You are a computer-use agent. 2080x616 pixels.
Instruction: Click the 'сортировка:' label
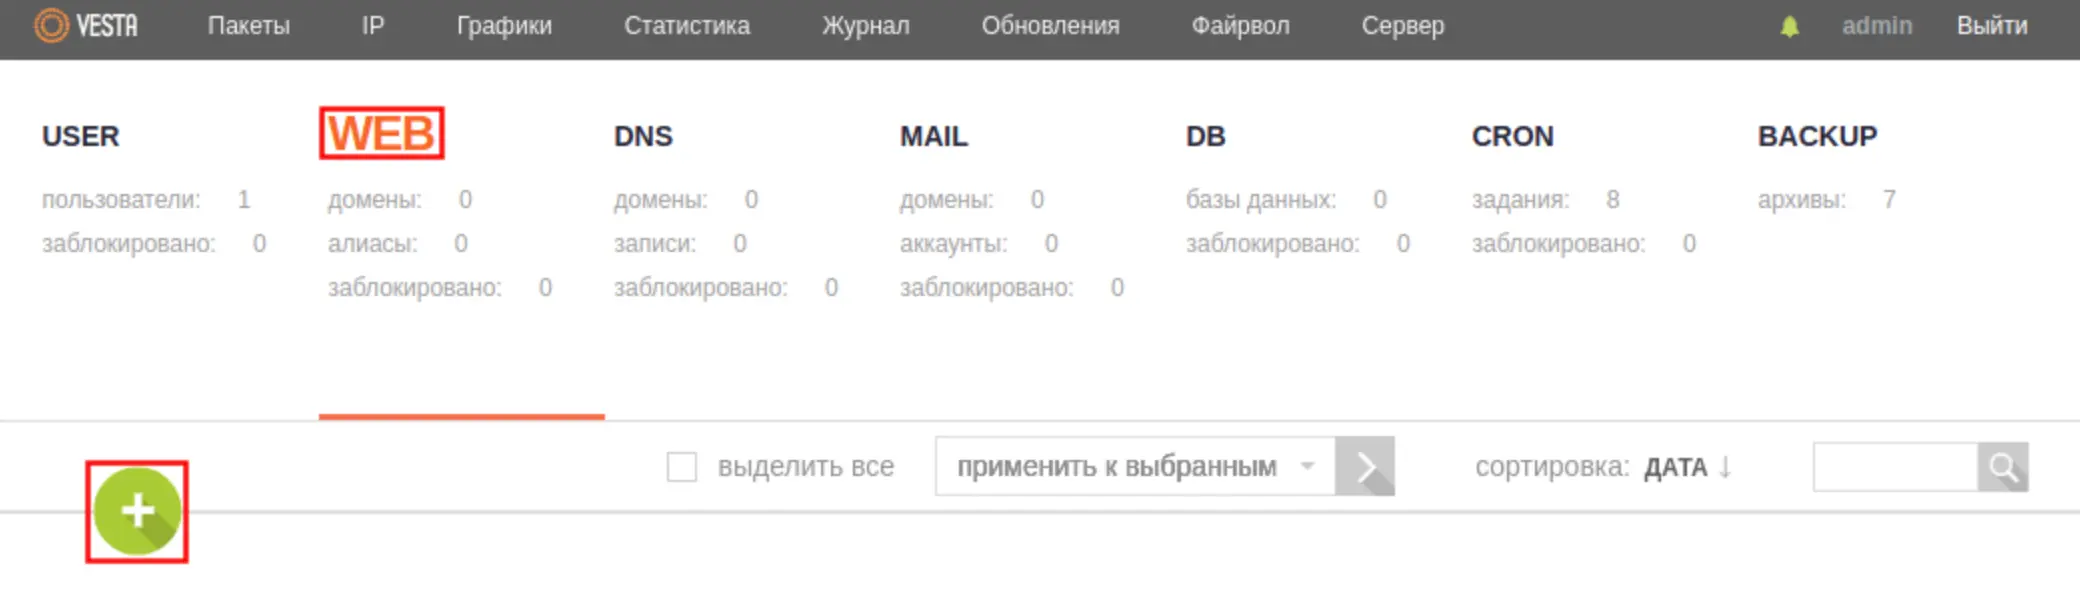pos(1552,467)
